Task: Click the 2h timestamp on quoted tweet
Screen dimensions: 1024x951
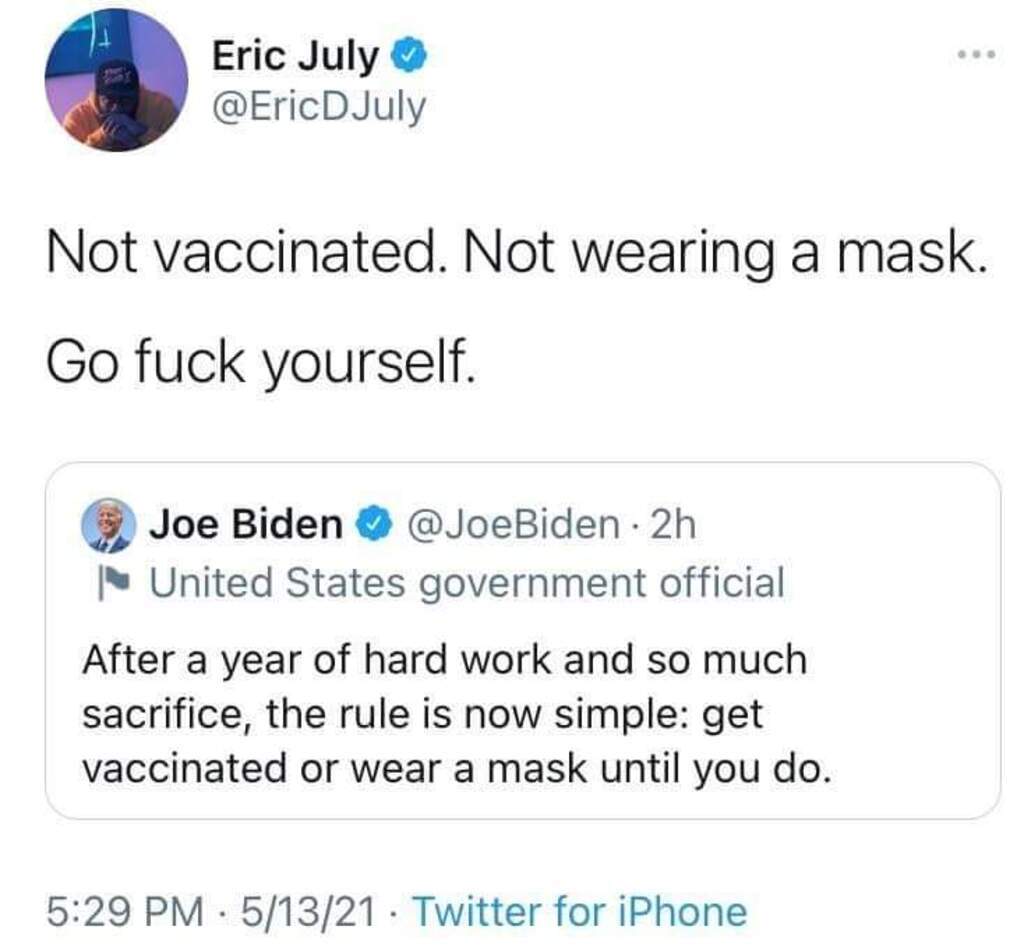Action: point(672,524)
